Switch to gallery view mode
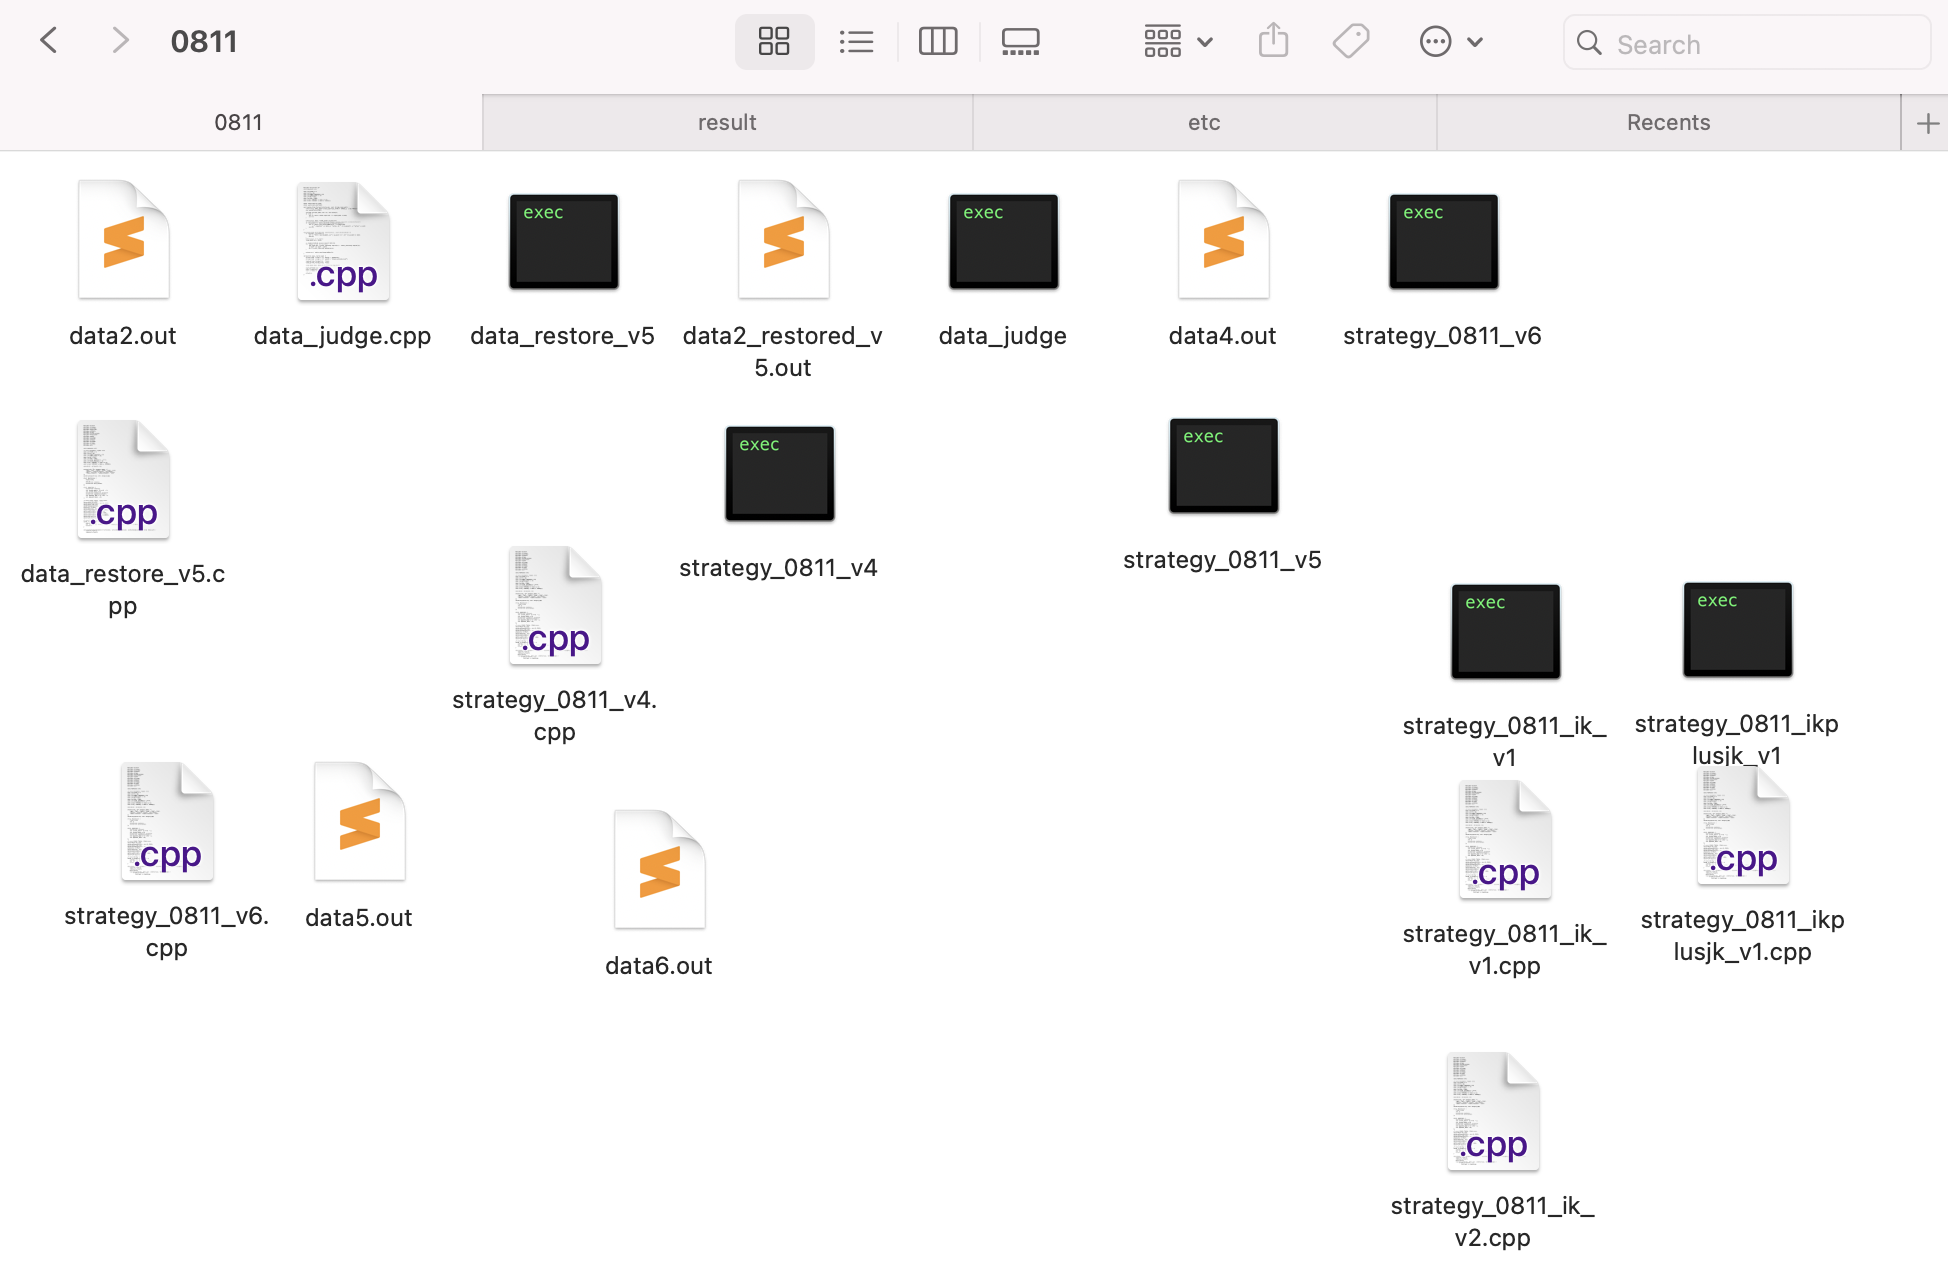Image resolution: width=1948 pixels, height=1270 pixels. click(1020, 42)
